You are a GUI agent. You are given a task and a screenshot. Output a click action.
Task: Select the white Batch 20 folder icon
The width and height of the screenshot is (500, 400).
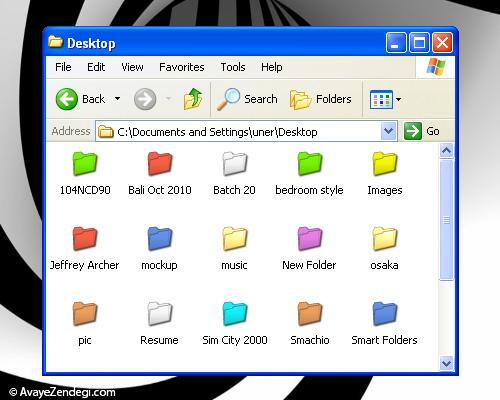tap(235, 164)
